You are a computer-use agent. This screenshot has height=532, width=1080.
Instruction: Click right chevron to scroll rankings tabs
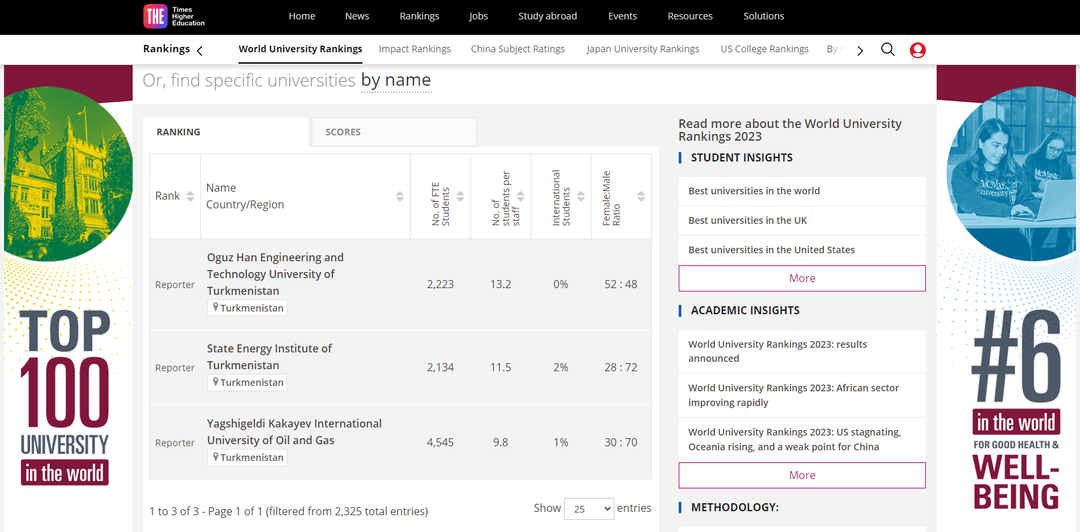click(x=860, y=50)
